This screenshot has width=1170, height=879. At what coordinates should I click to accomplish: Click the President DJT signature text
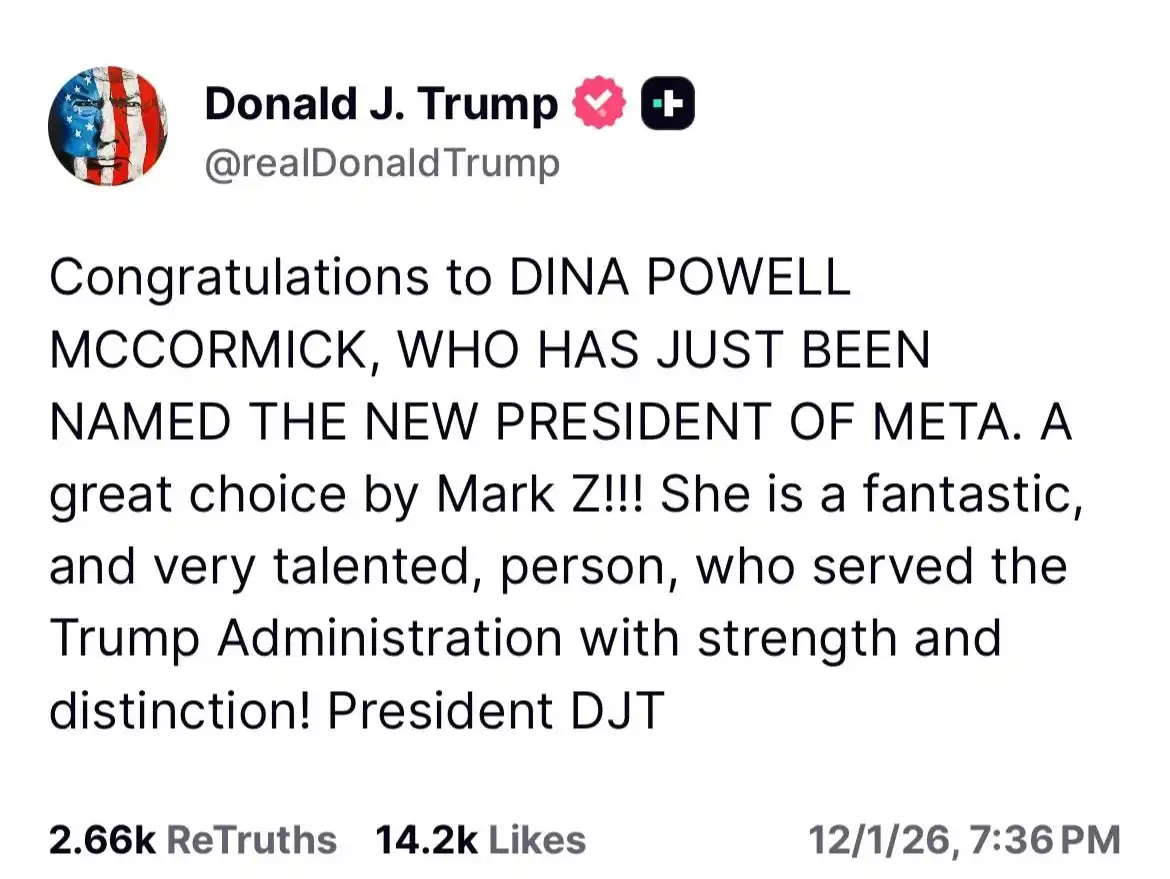[x=496, y=710]
